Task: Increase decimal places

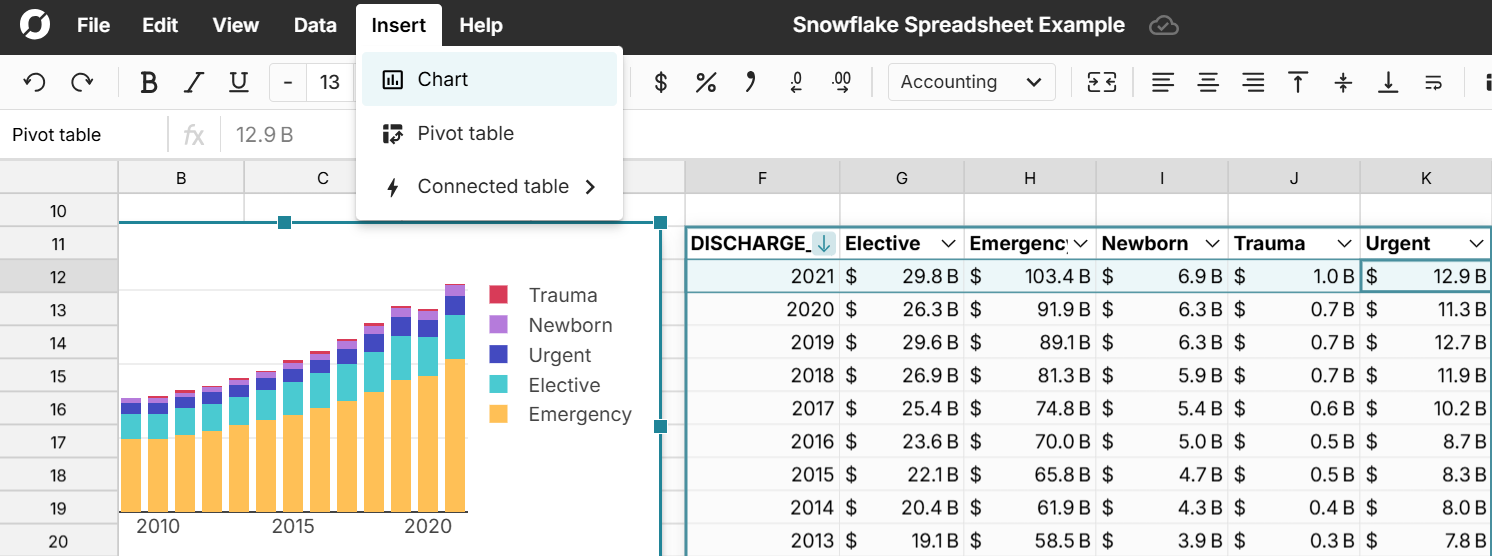Action: (842, 82)
